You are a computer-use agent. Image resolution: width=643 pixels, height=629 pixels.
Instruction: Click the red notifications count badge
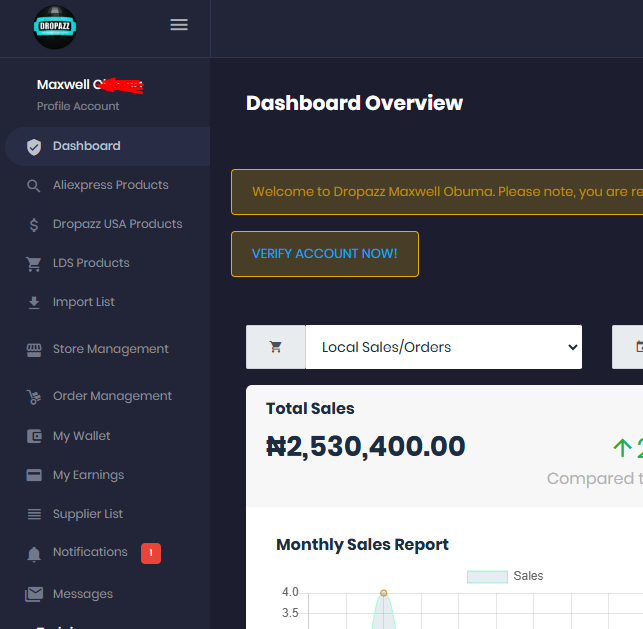[150, 553]
